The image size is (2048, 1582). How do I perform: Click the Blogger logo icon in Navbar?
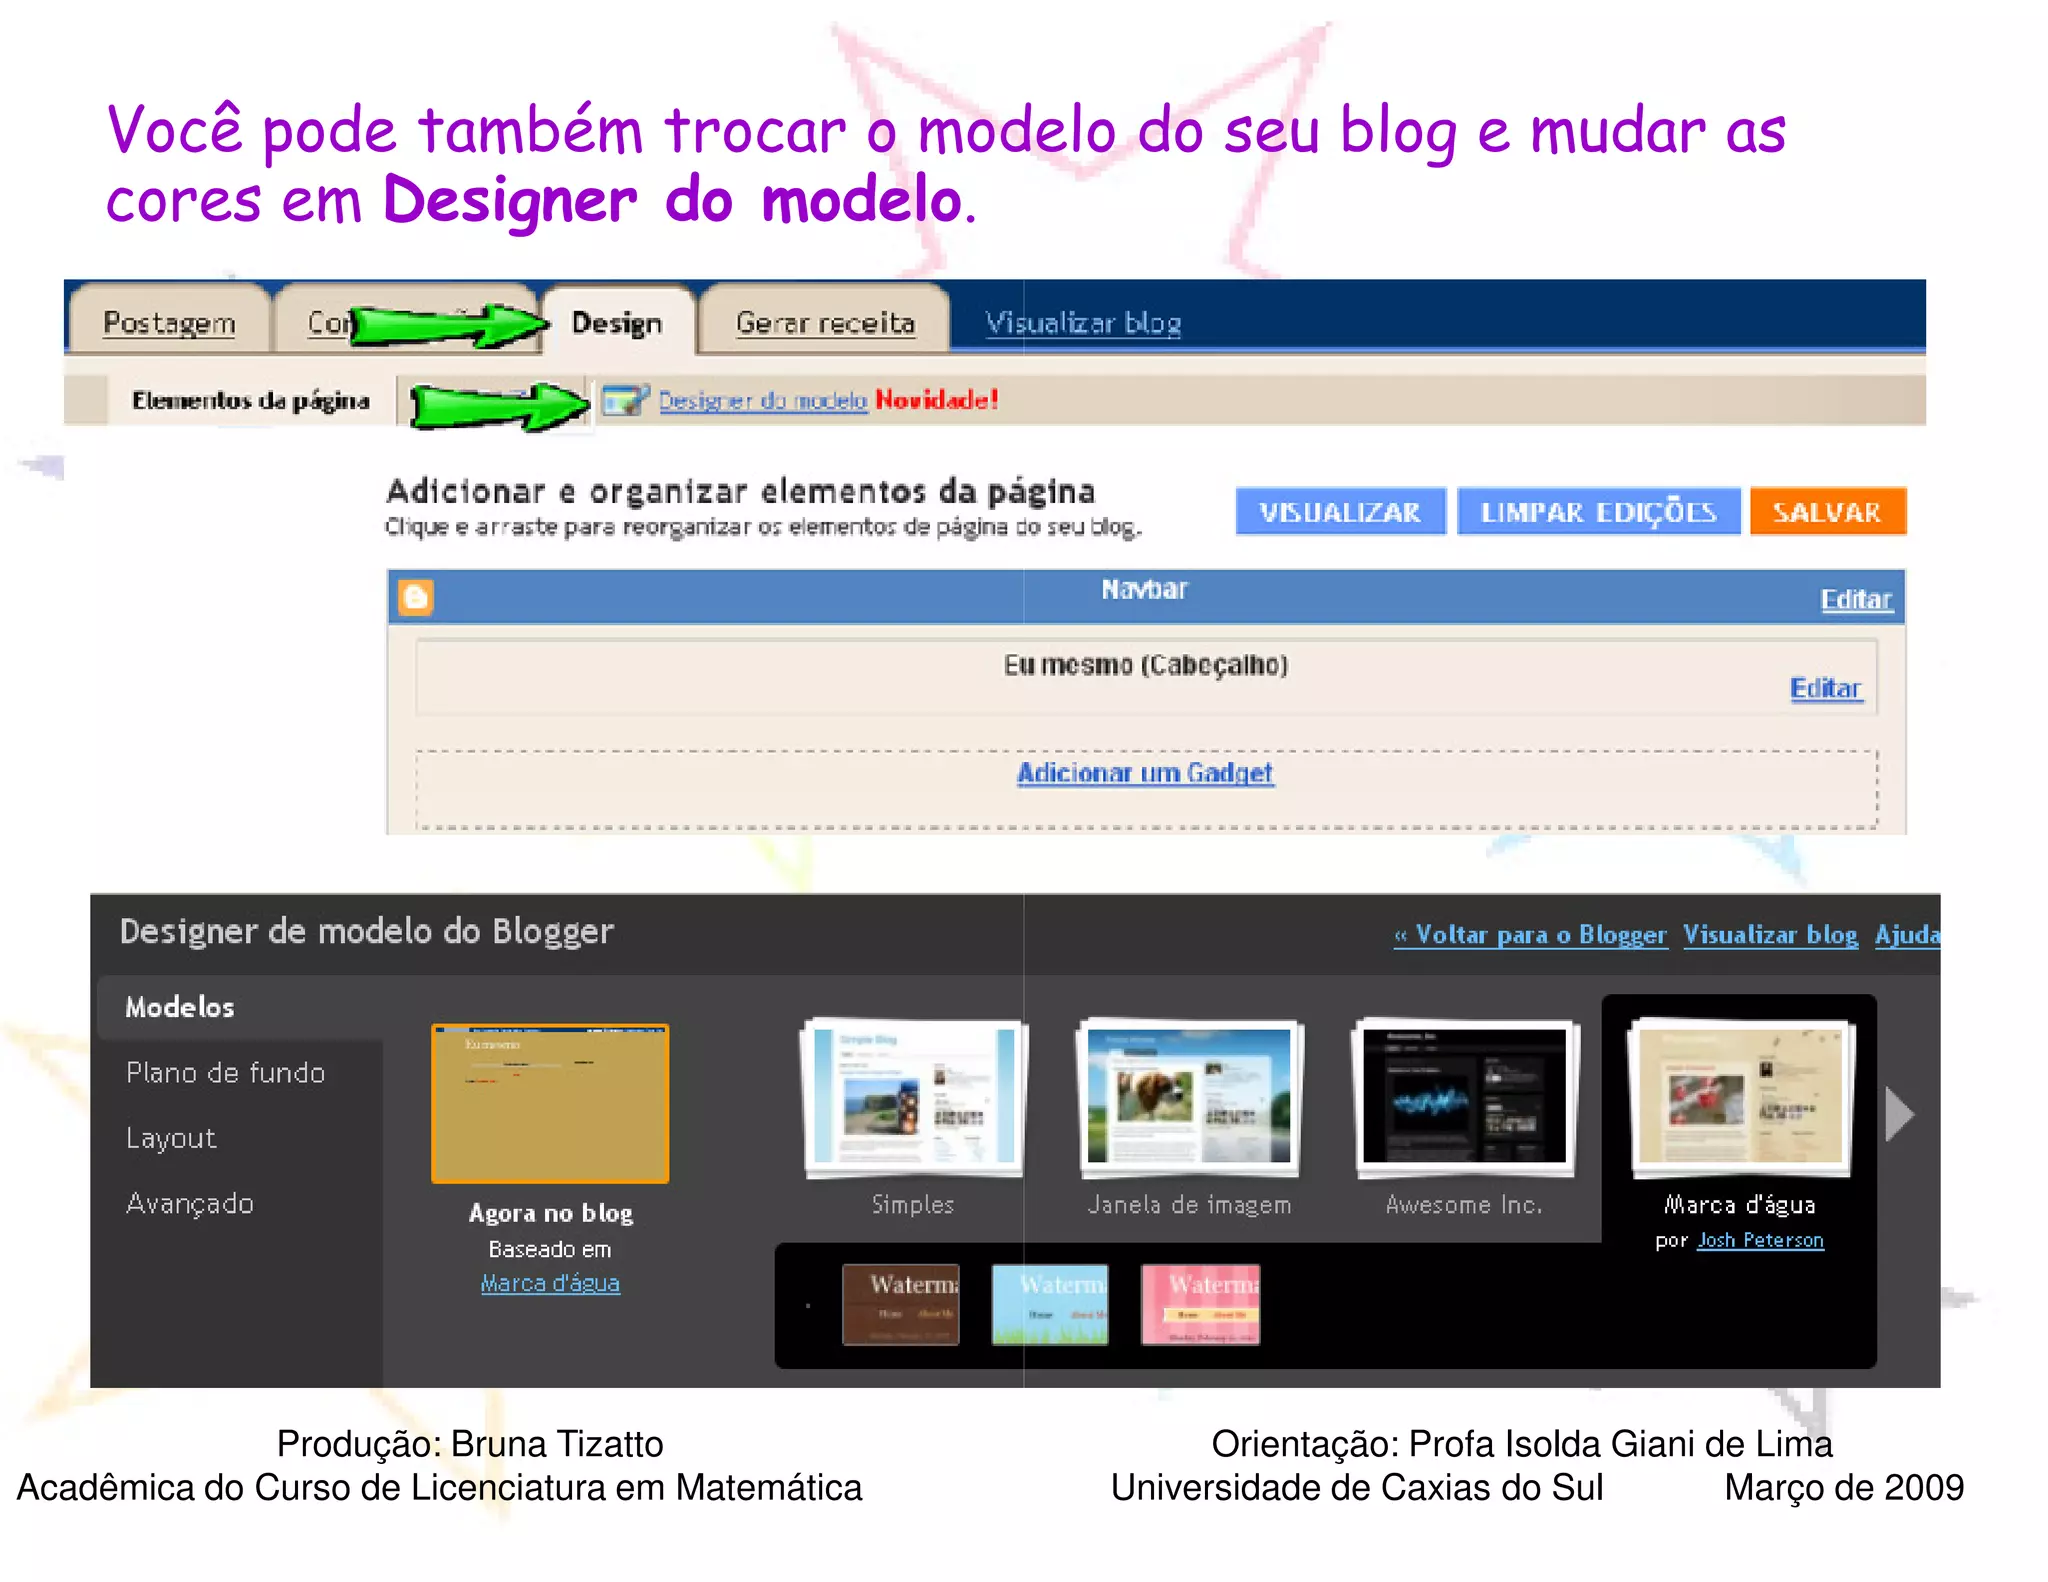pos(416,597)
